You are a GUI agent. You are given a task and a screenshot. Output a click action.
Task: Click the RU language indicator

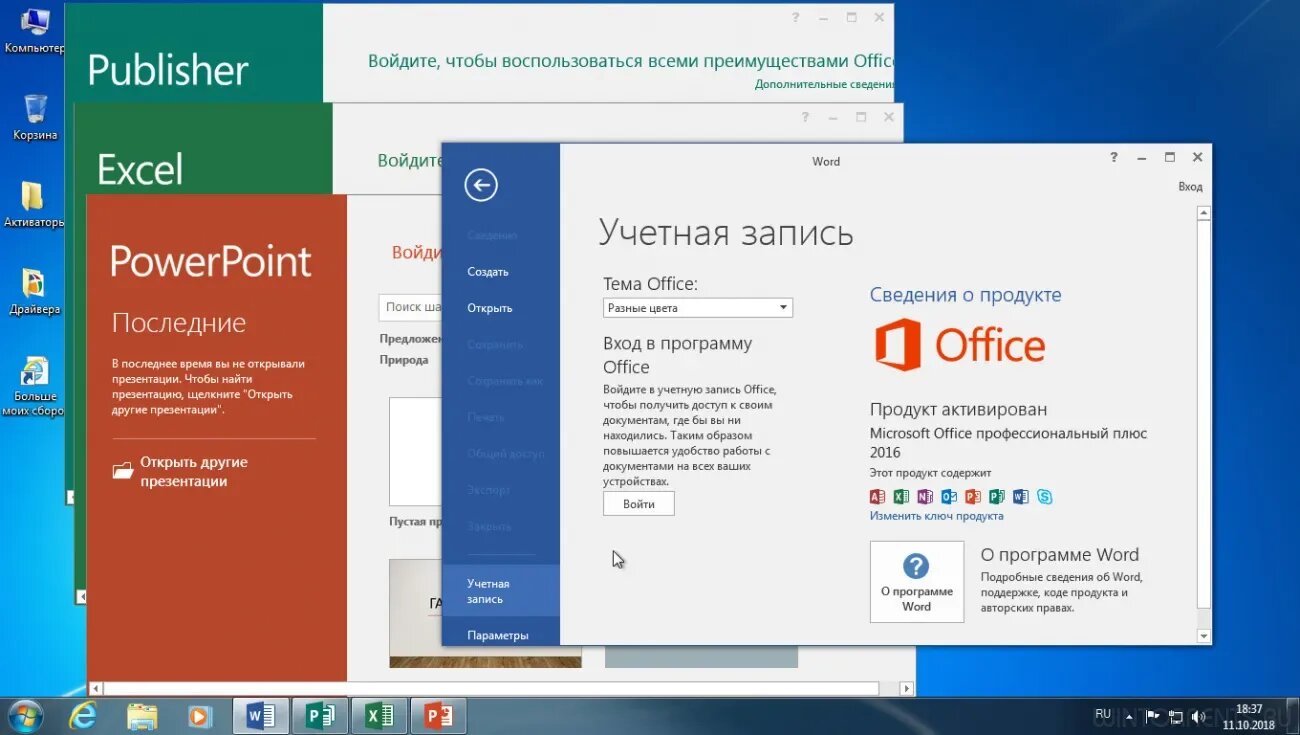[1103, 714]
